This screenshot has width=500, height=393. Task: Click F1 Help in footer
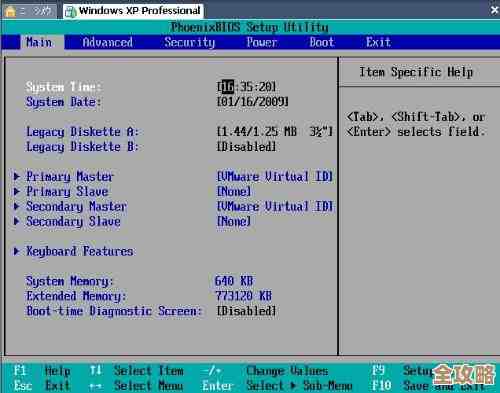point(42,371)
